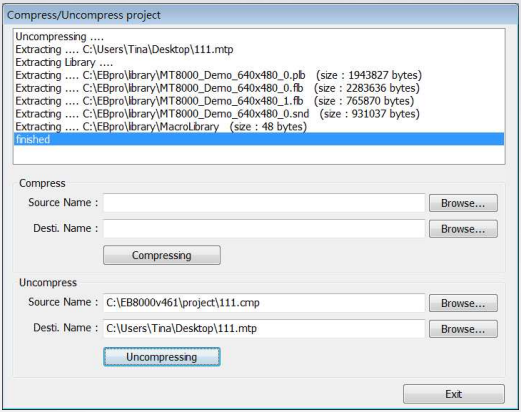The height and width of the screenshot is (412, 521).
Task: Select the highlighted 'finished' log line
Action: [x=259, y=139]
